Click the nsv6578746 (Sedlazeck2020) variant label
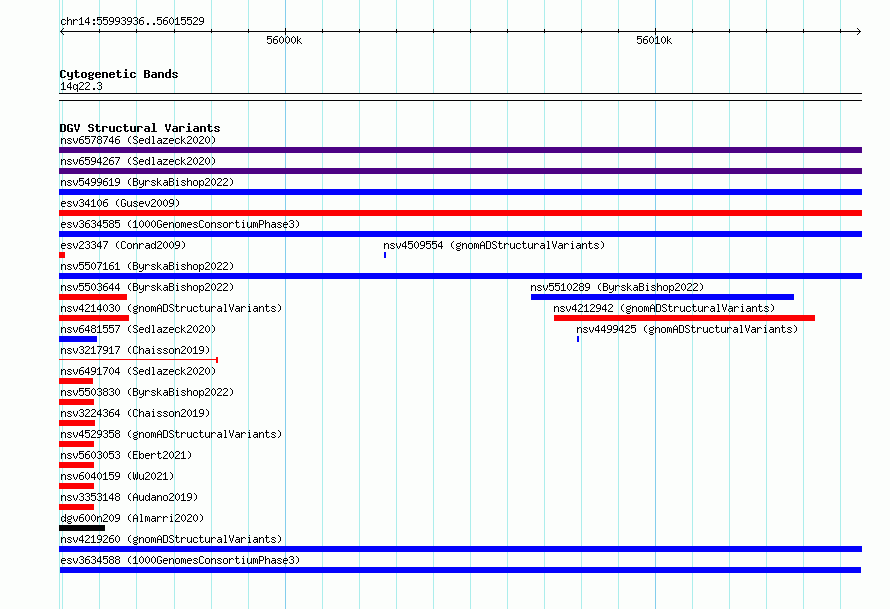The width and height of the screenshot is (890, 609). coord(138,140)
